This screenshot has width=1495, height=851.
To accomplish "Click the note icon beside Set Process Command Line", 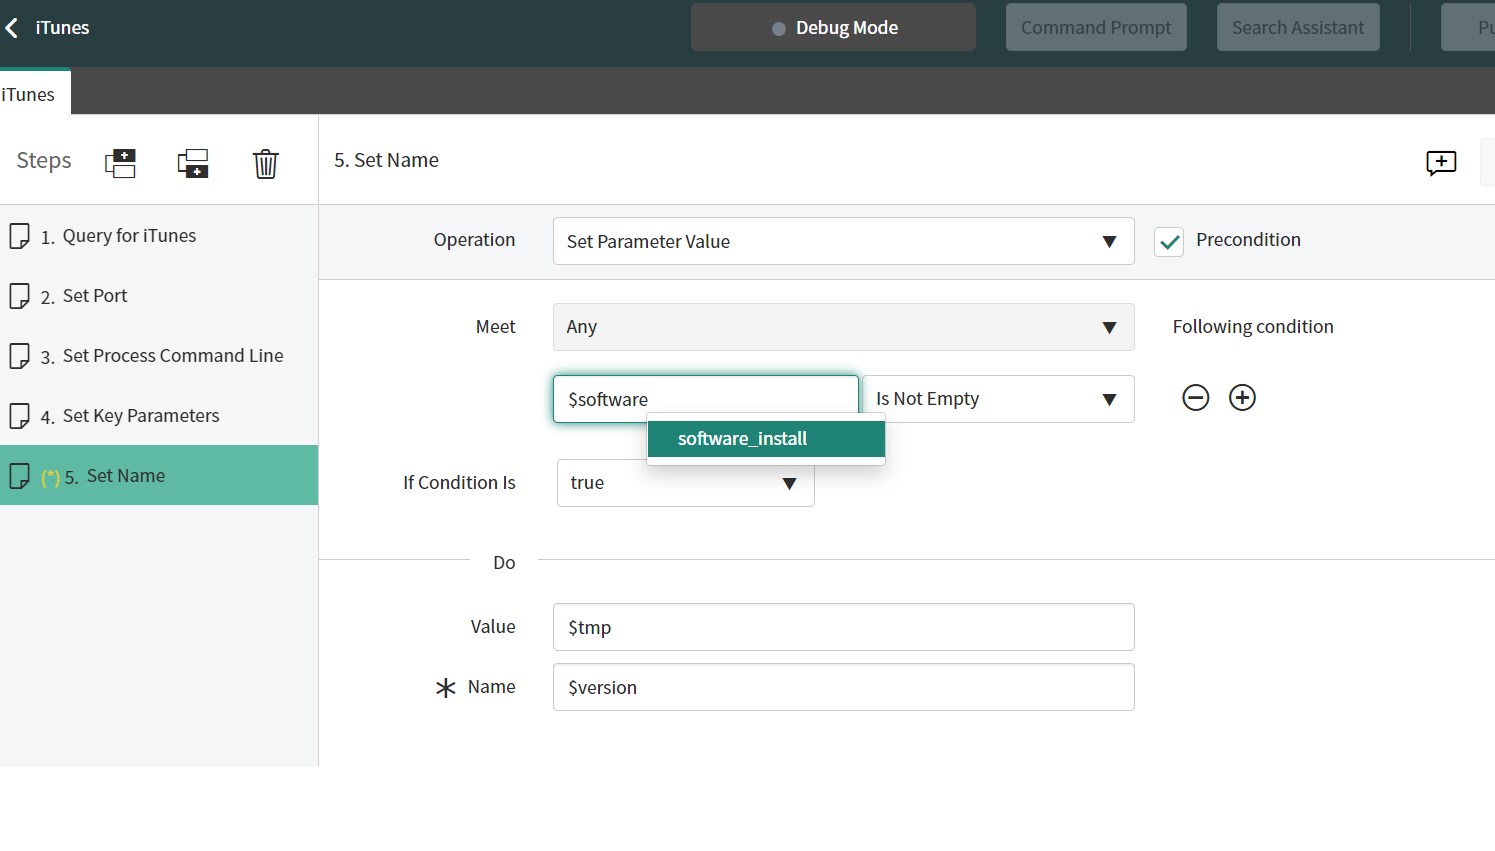I will (x=19, y=356).
